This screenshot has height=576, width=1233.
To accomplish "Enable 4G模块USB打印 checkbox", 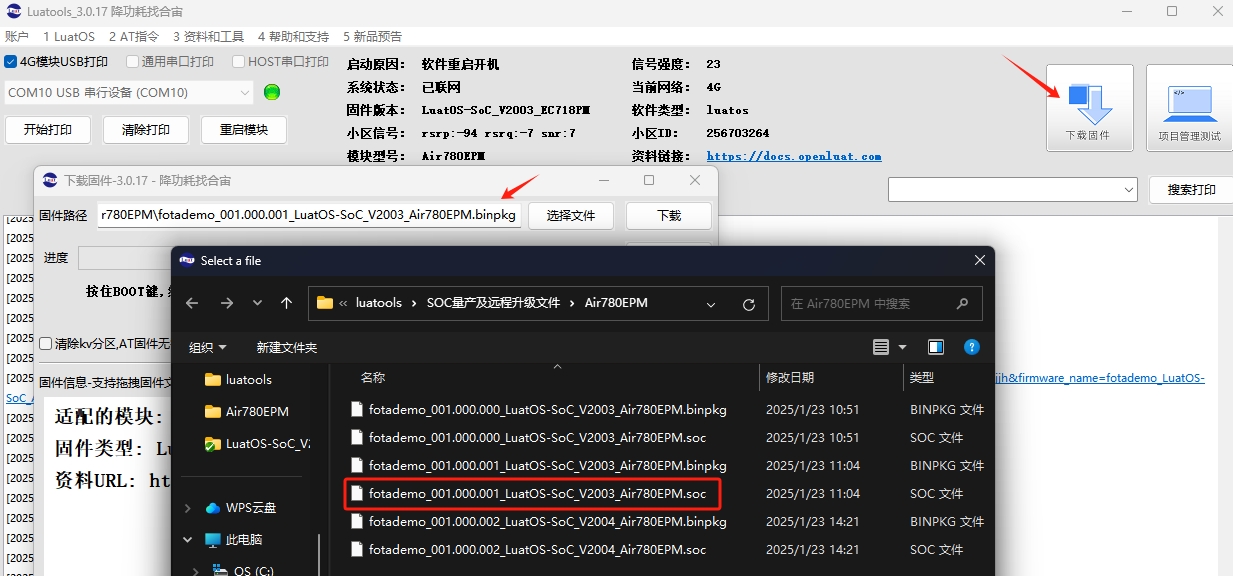I will [11, 62].
